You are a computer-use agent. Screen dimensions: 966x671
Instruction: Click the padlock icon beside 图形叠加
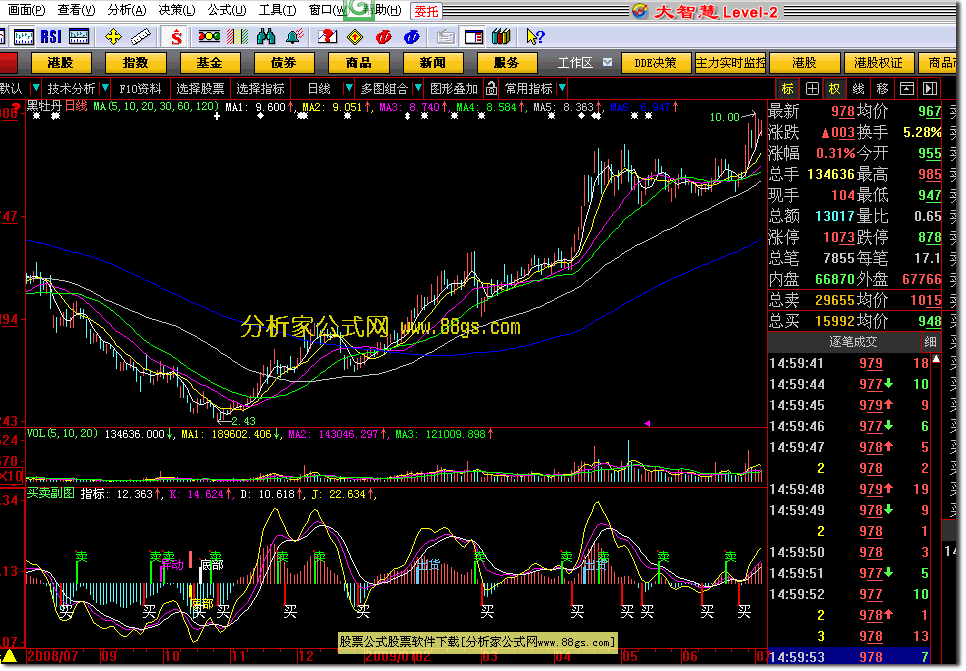pyautogui.click(x=491, y=89)
